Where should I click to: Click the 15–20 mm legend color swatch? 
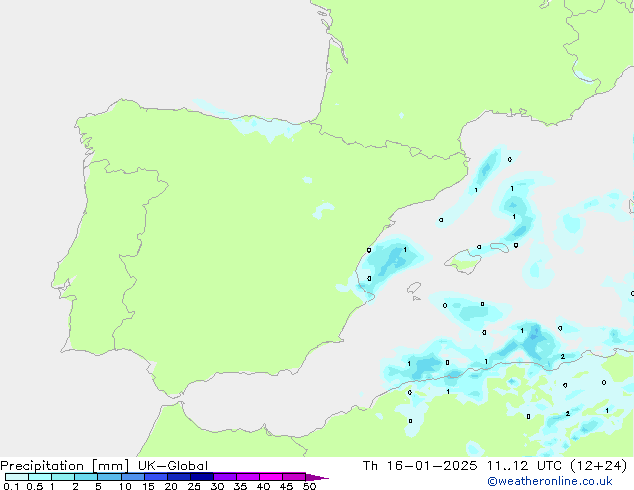pos(156,477)
